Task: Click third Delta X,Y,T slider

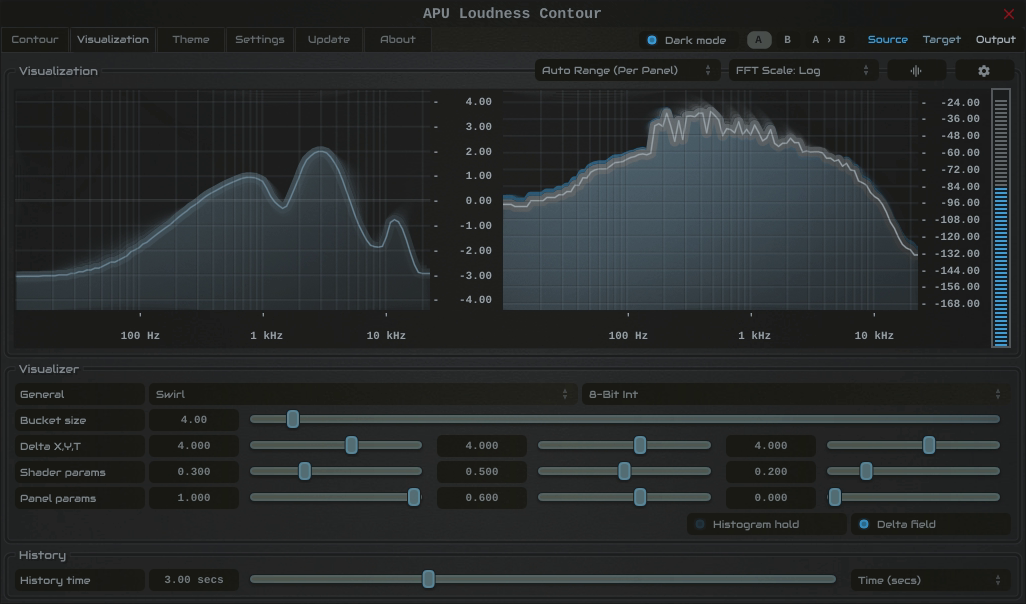Action: click(x=913, y=446)
